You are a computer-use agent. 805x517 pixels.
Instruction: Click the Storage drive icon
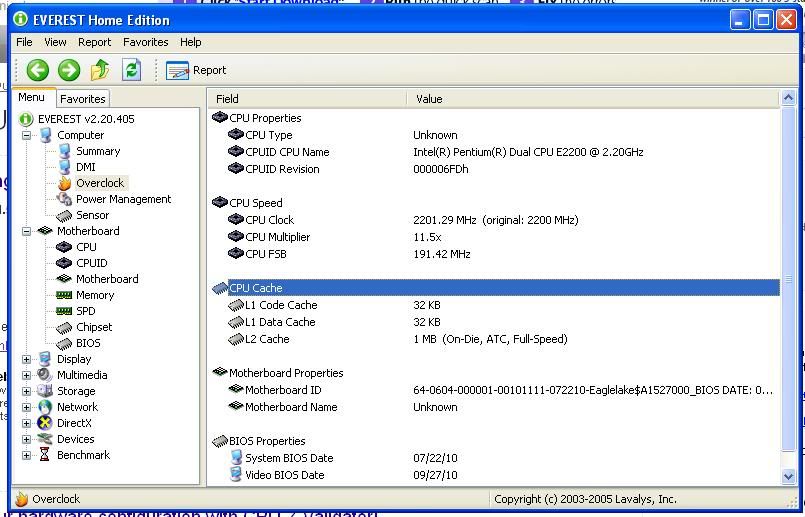45,391
